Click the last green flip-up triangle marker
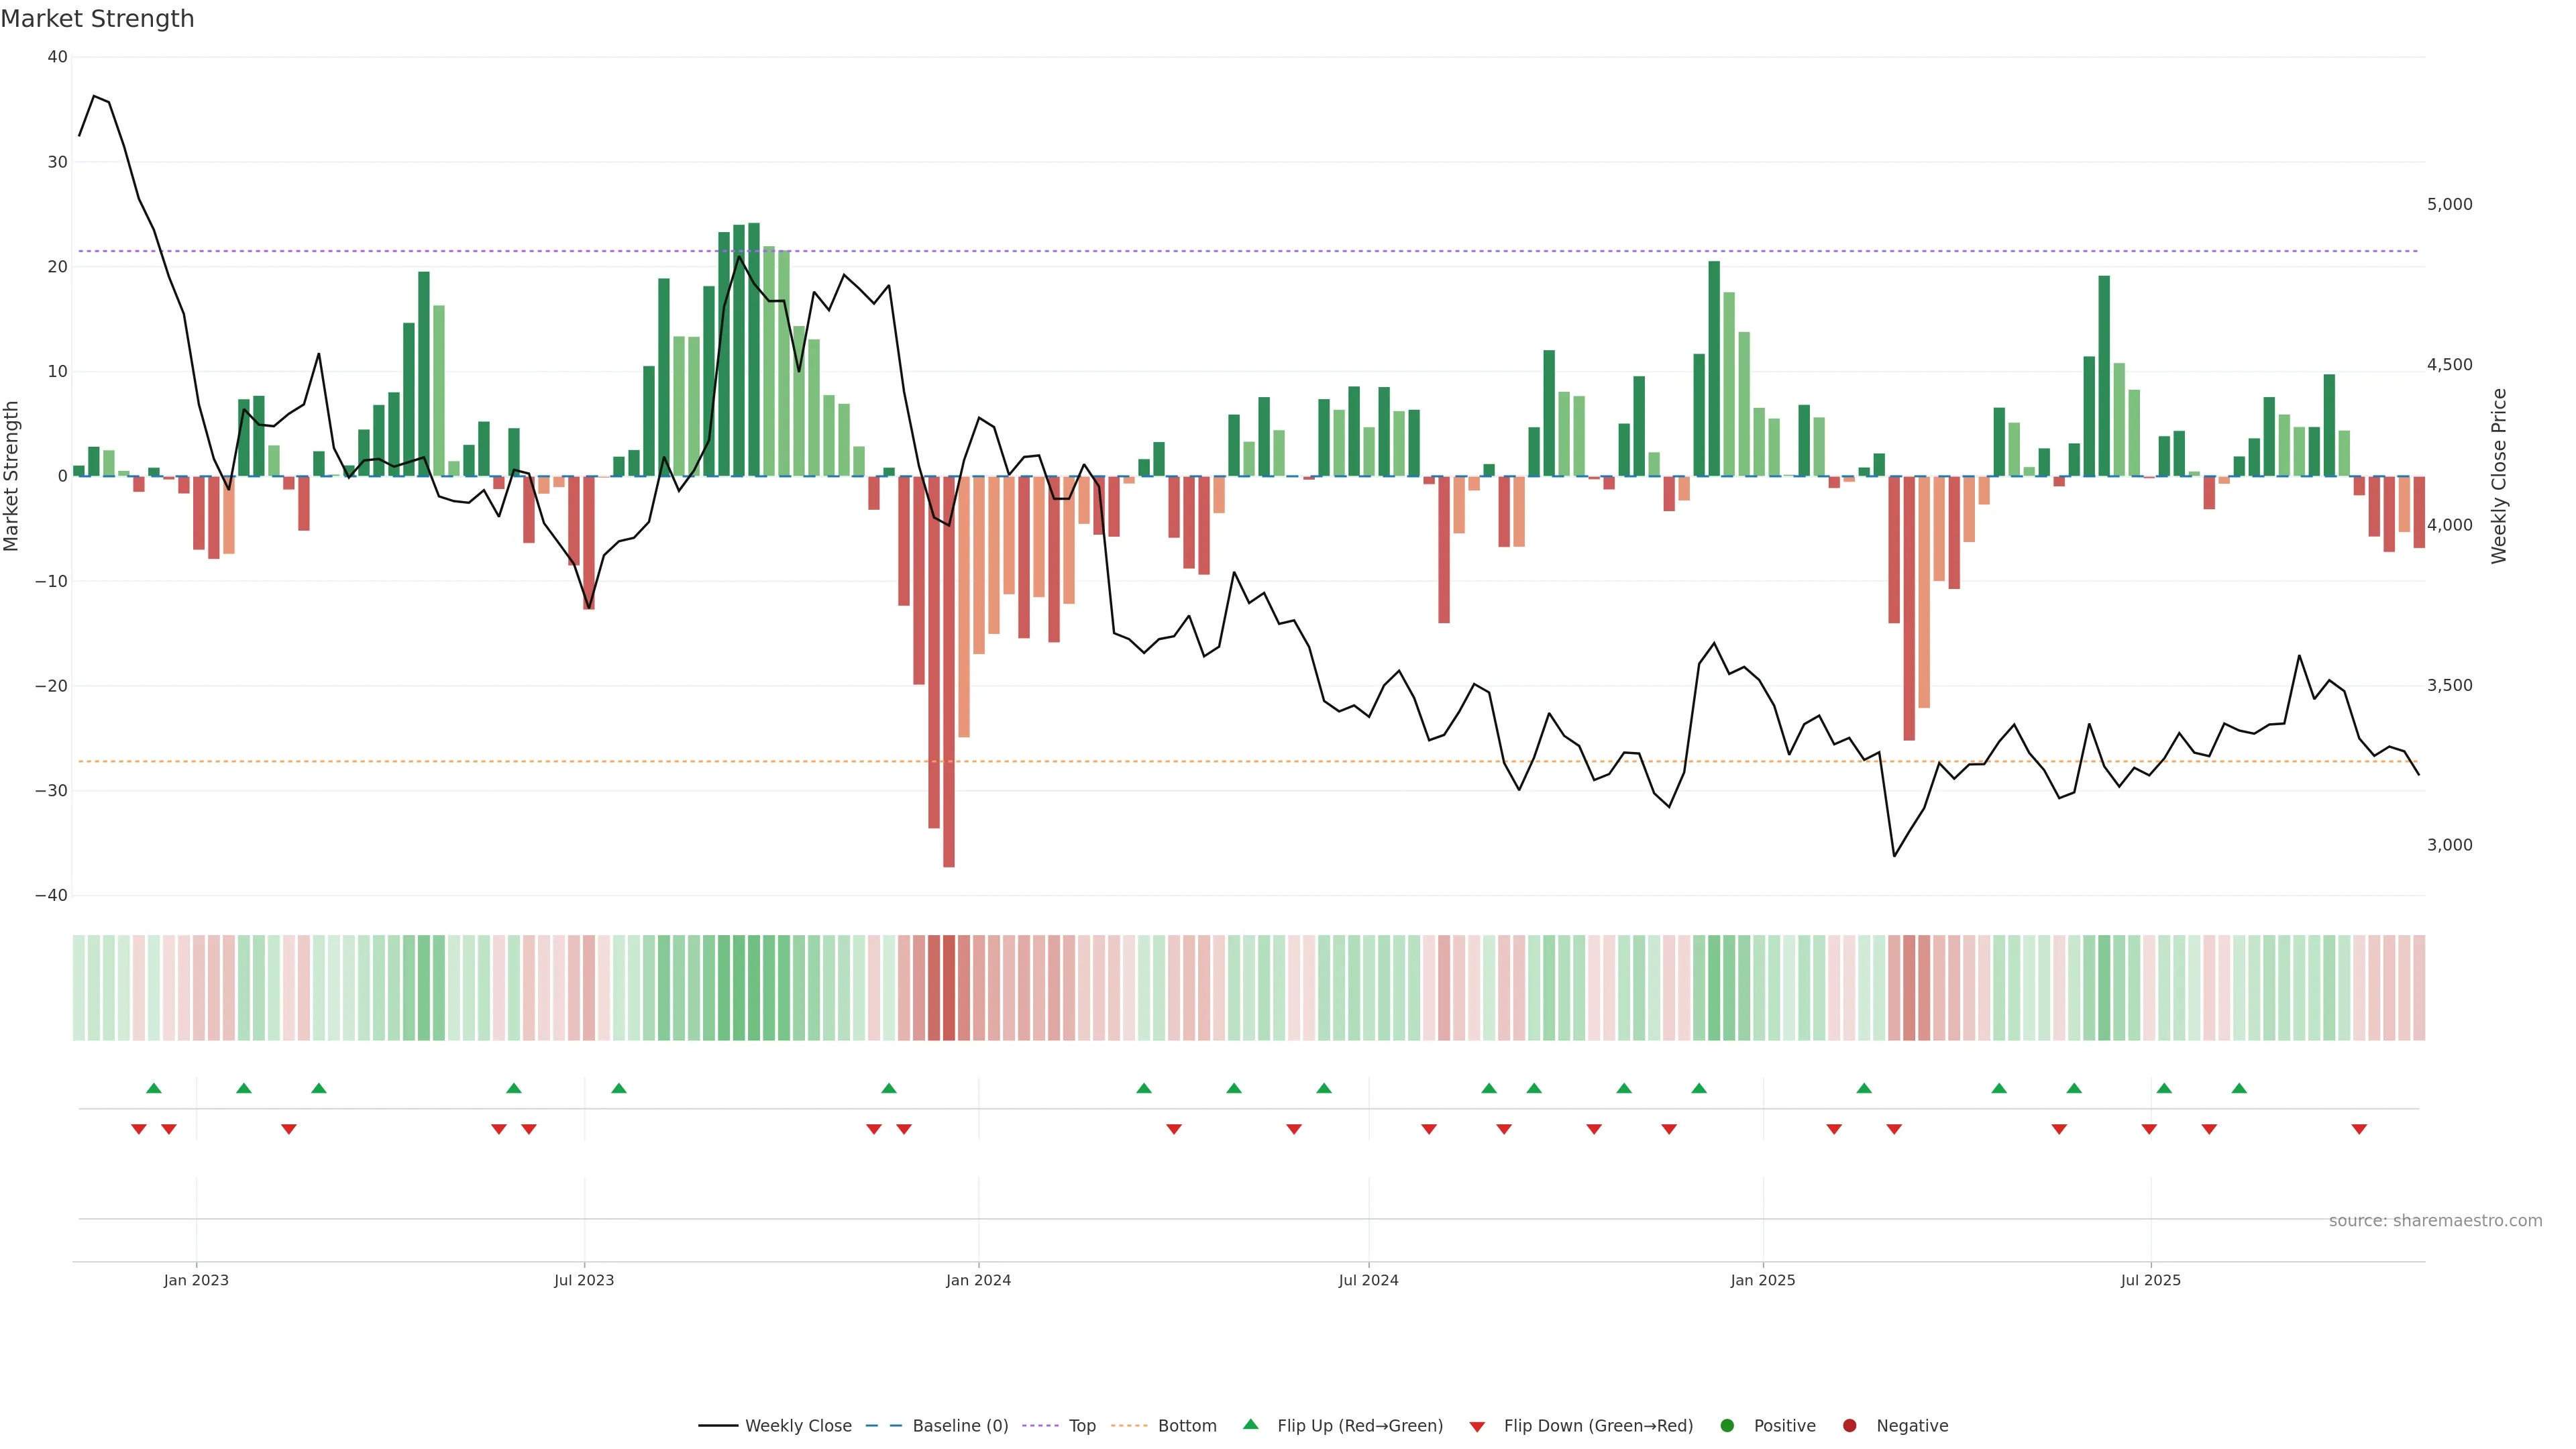The width and height of the screenshot is (2576, 1449). click(2239, 1088)
